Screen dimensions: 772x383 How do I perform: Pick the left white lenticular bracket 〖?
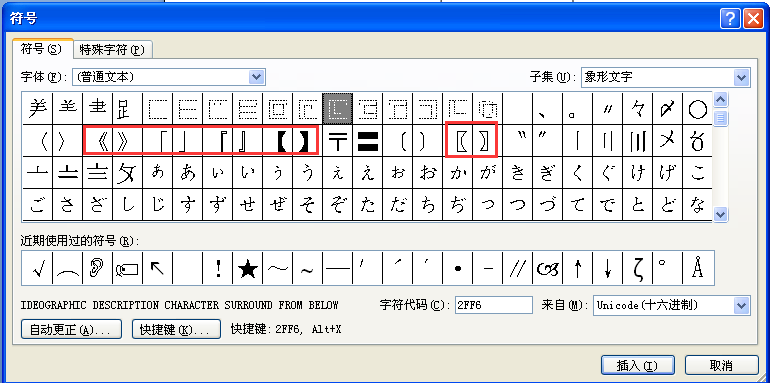(x=458, y=140)
